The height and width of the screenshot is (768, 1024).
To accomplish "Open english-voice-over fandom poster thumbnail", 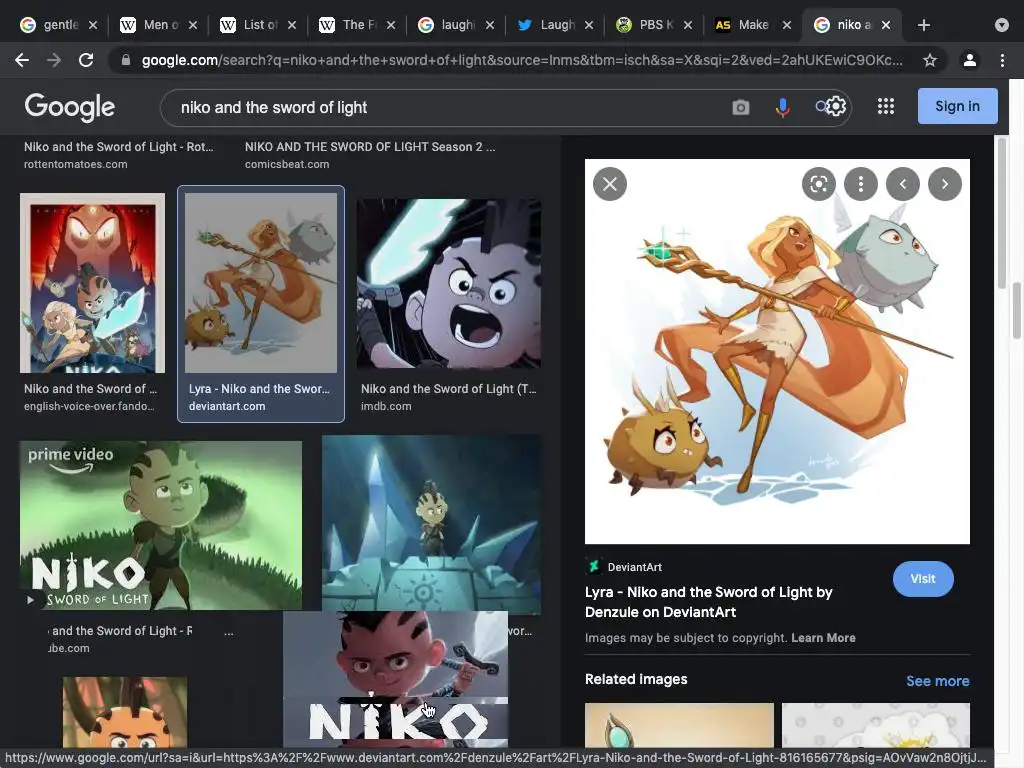I will click(92, 283).
